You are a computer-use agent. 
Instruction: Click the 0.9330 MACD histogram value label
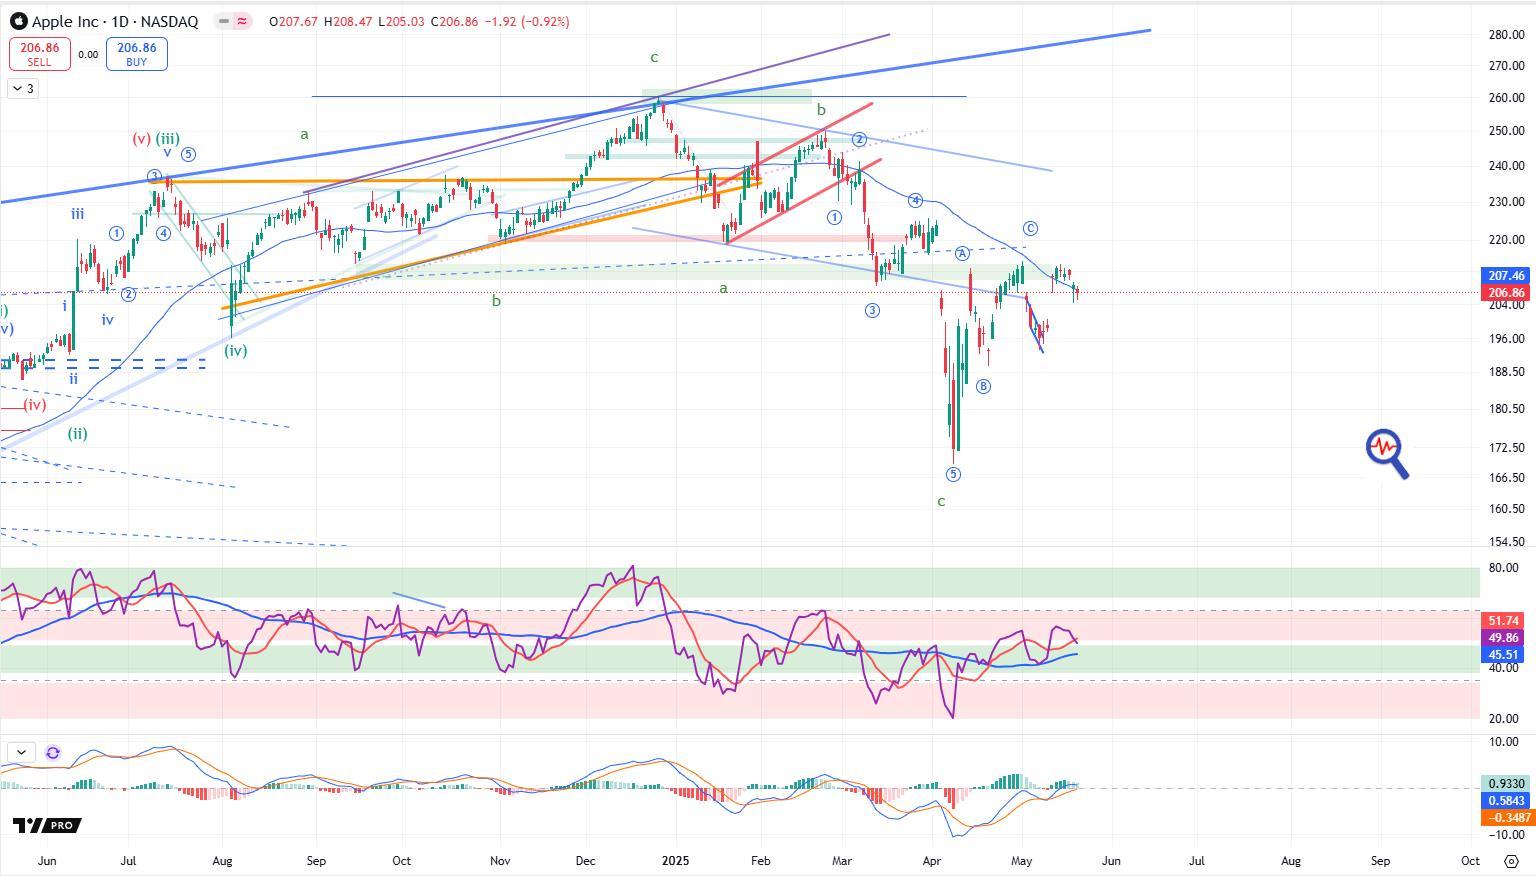(1506, 784)
